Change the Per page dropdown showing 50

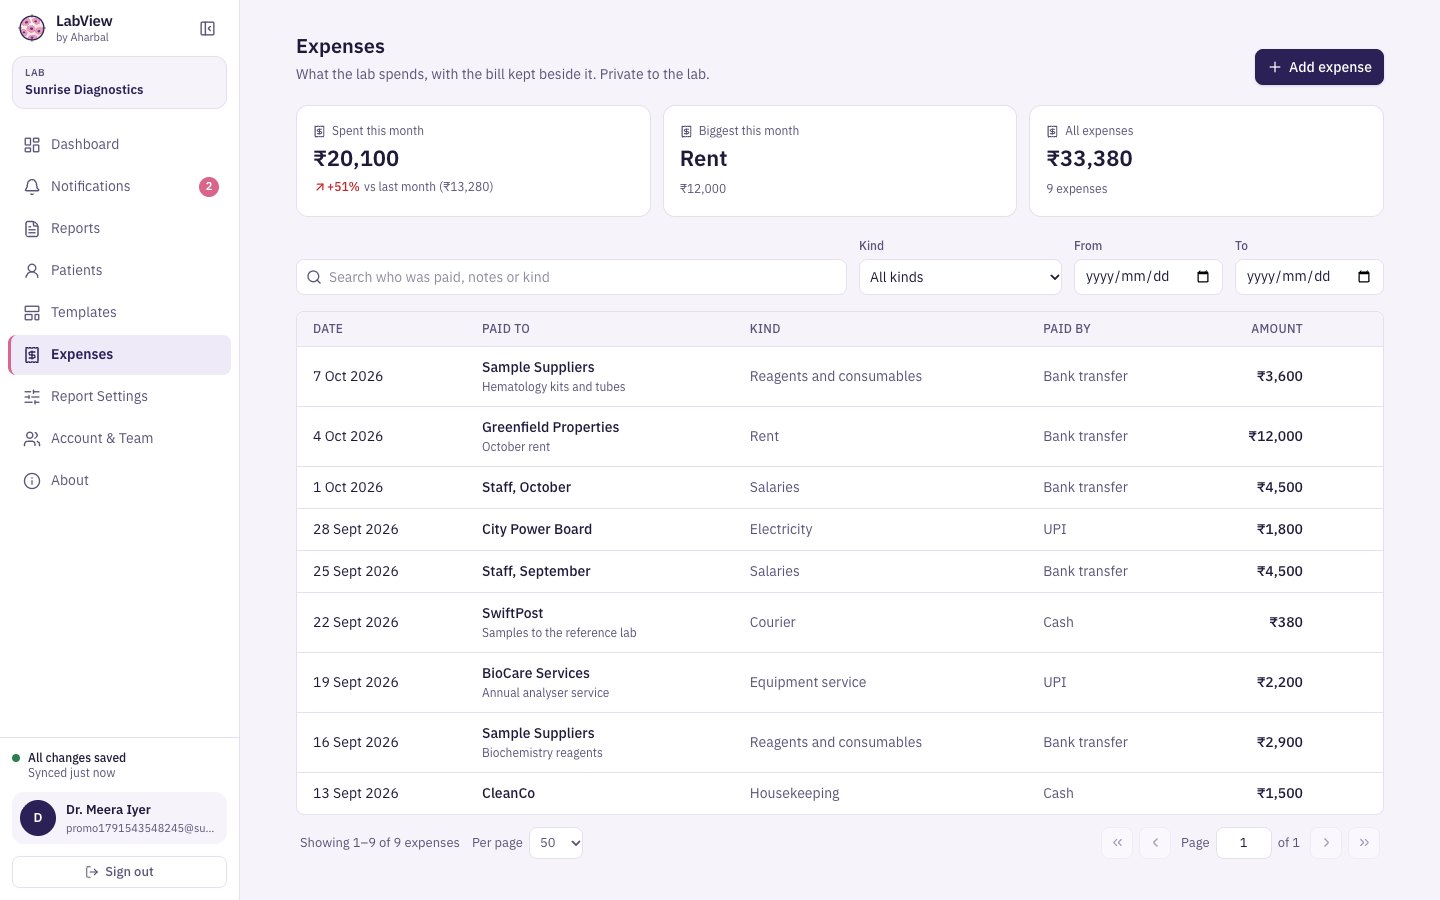coord(556,843)
